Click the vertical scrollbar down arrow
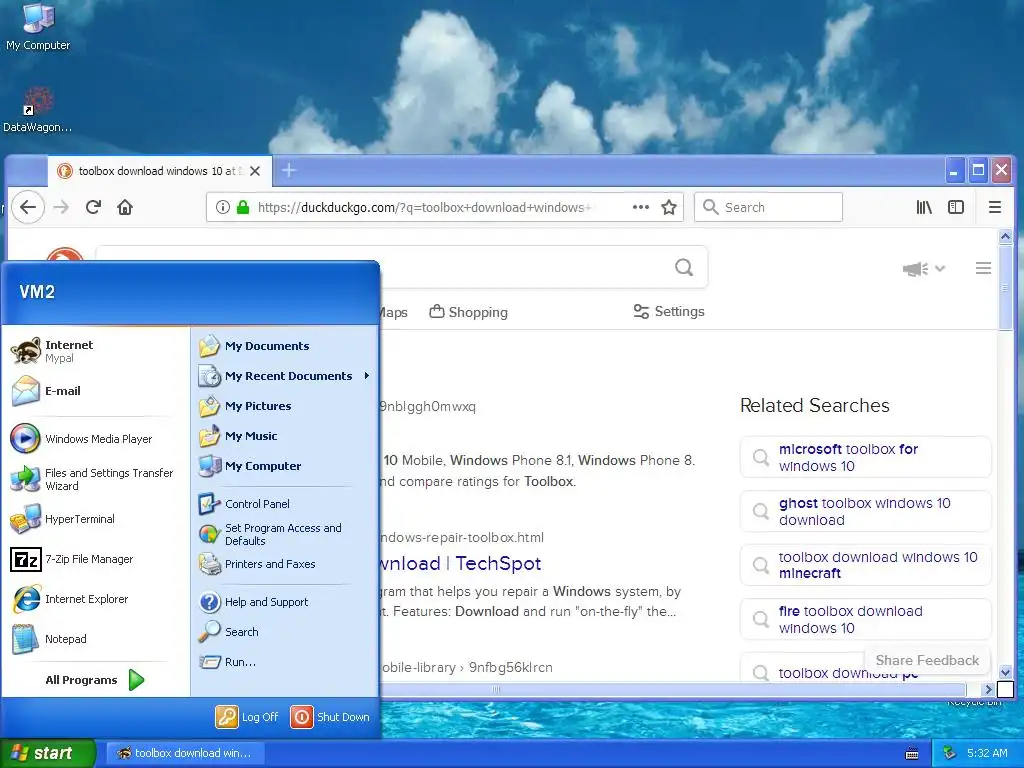The width and height of the screenshot is (1024, 768). pos(1006,672)
